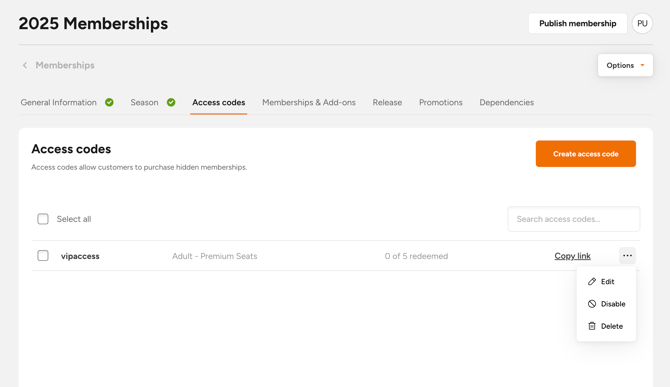Click the Create access code button
Image resolution: width=670 pixels, height=387 pixels.
point(586,154)
